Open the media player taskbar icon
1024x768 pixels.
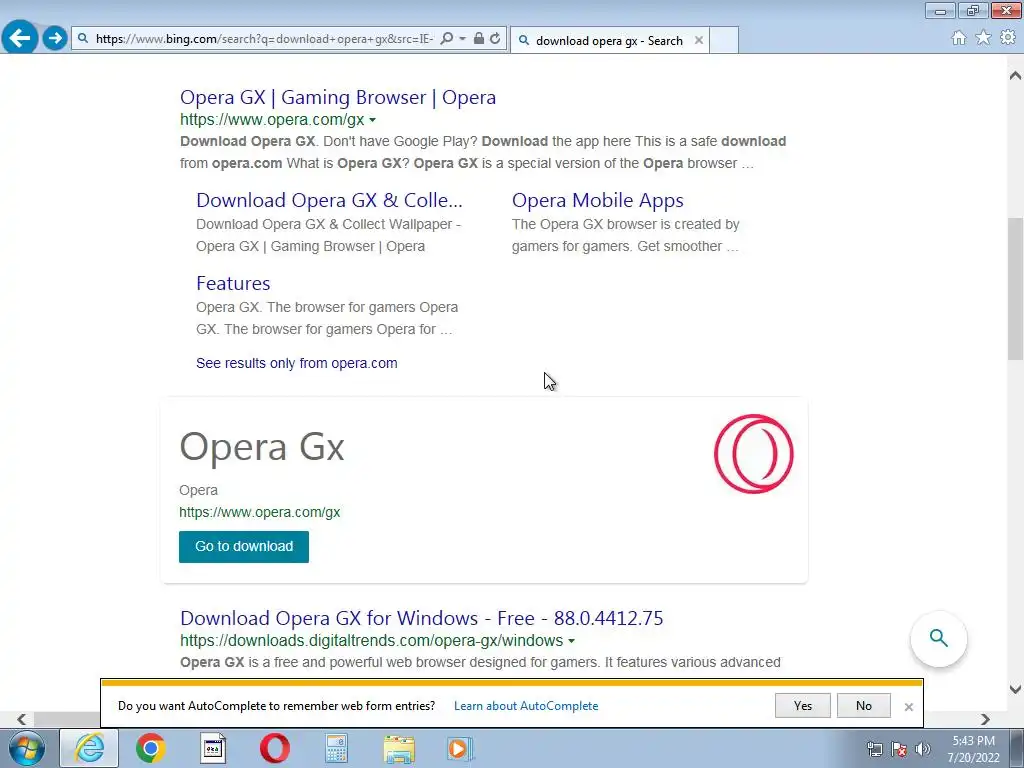point(460,748)
